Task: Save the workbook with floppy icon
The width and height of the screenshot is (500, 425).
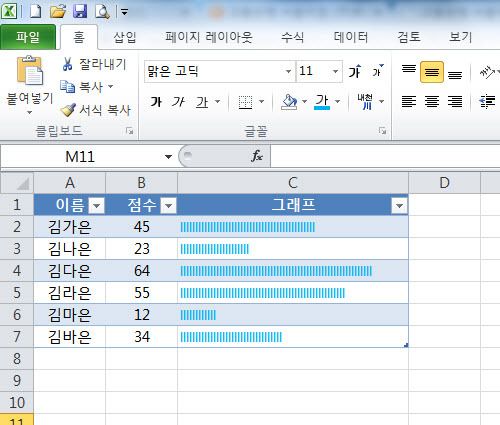Action: [80, 12]
